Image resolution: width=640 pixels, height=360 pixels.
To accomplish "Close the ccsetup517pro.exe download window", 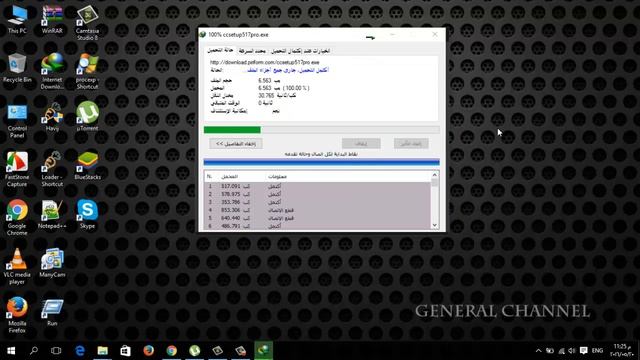I will coord(435,35).
